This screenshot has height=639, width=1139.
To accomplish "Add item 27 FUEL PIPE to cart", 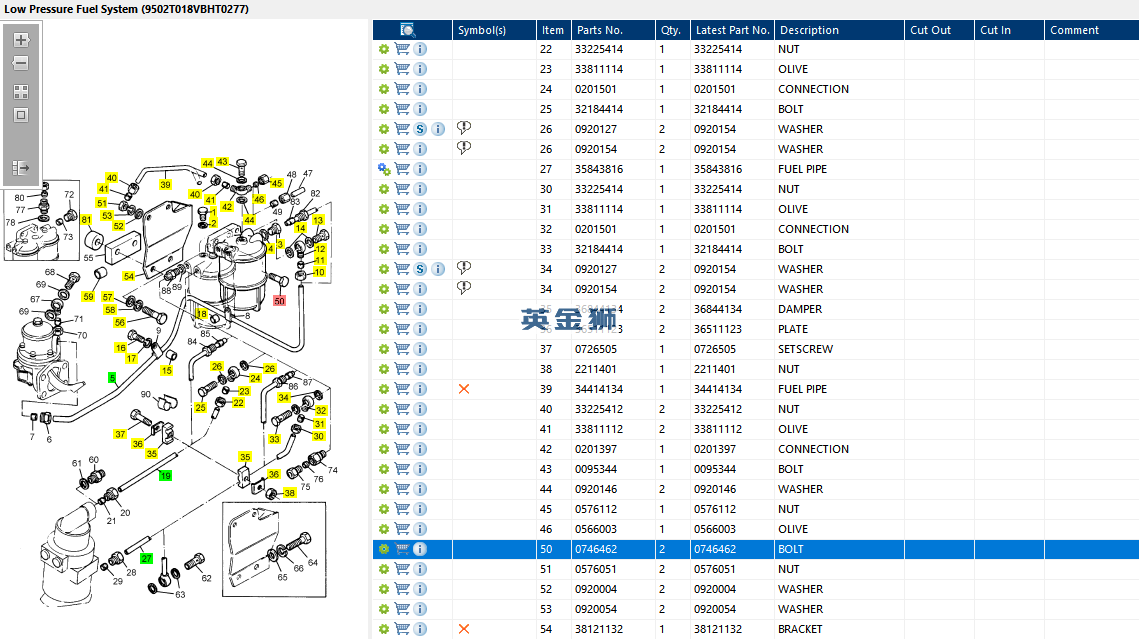I will [402, 168].
